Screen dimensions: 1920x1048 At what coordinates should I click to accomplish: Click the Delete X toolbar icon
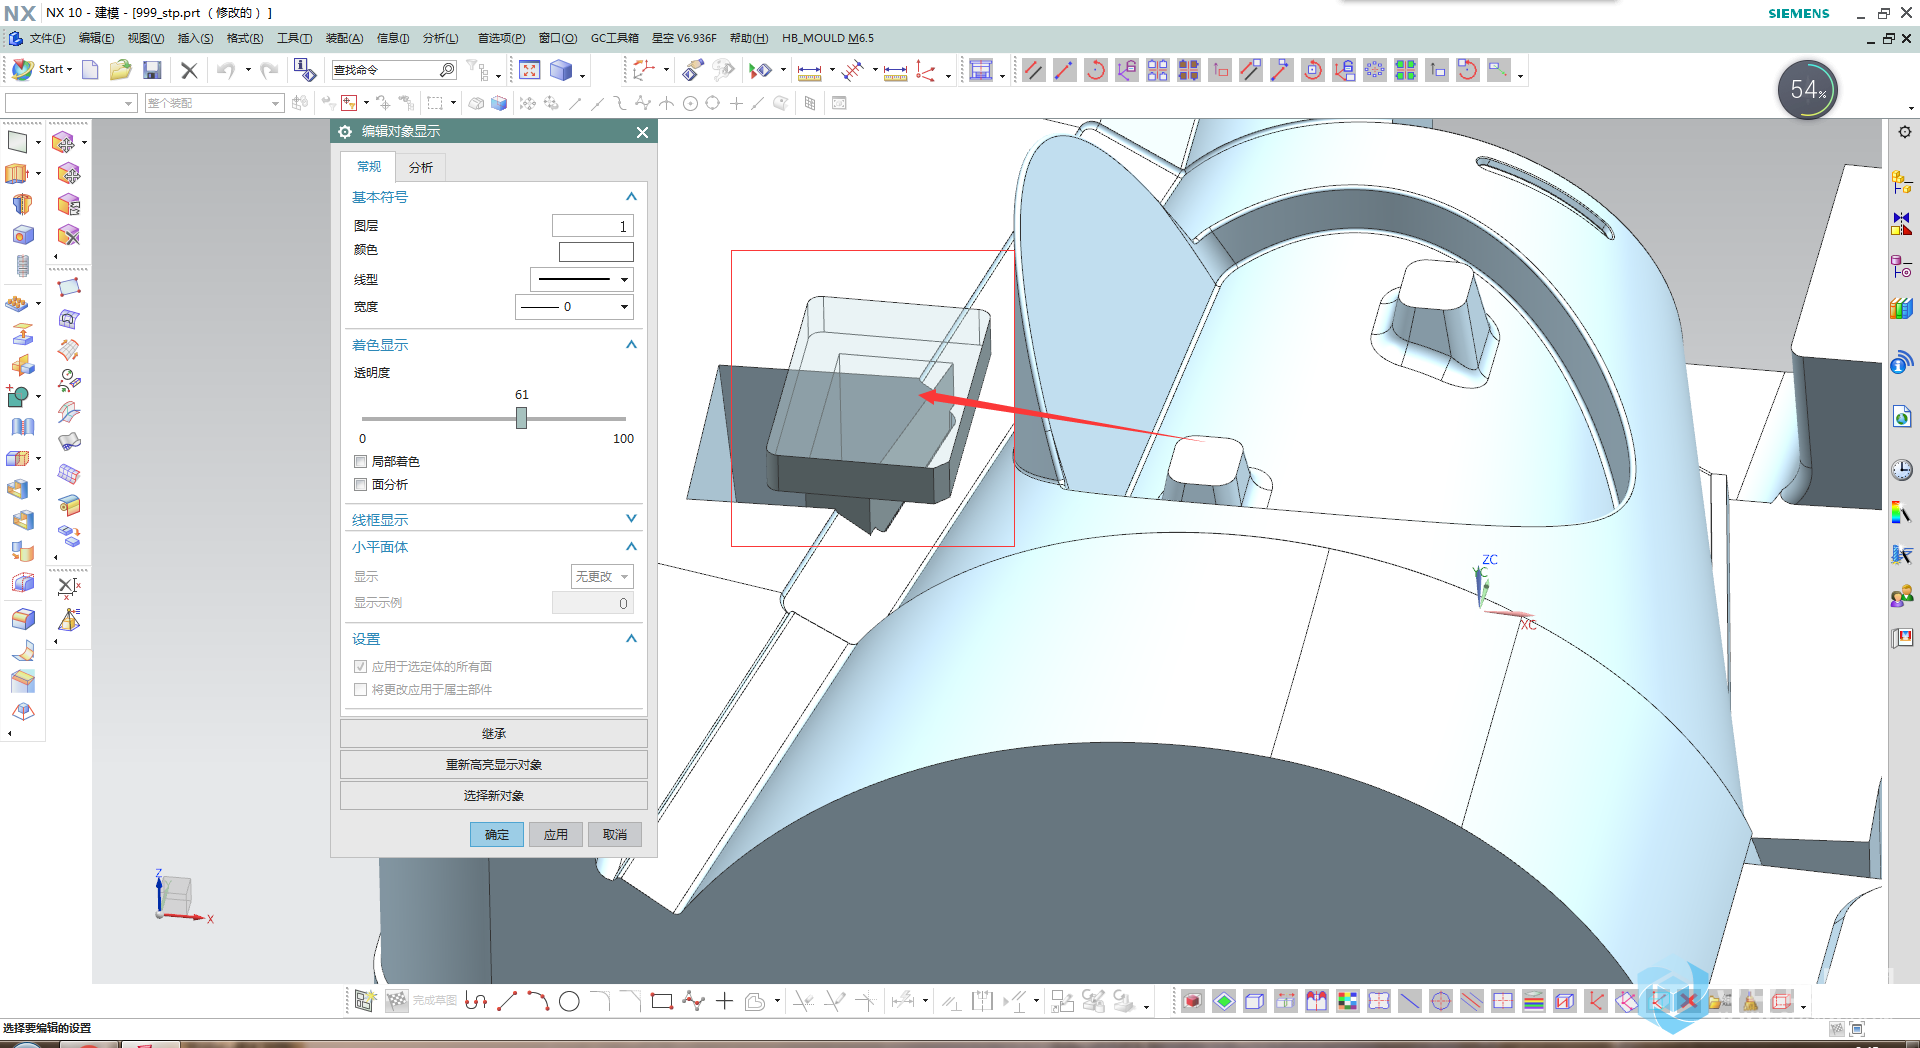[x=189, y=70]
